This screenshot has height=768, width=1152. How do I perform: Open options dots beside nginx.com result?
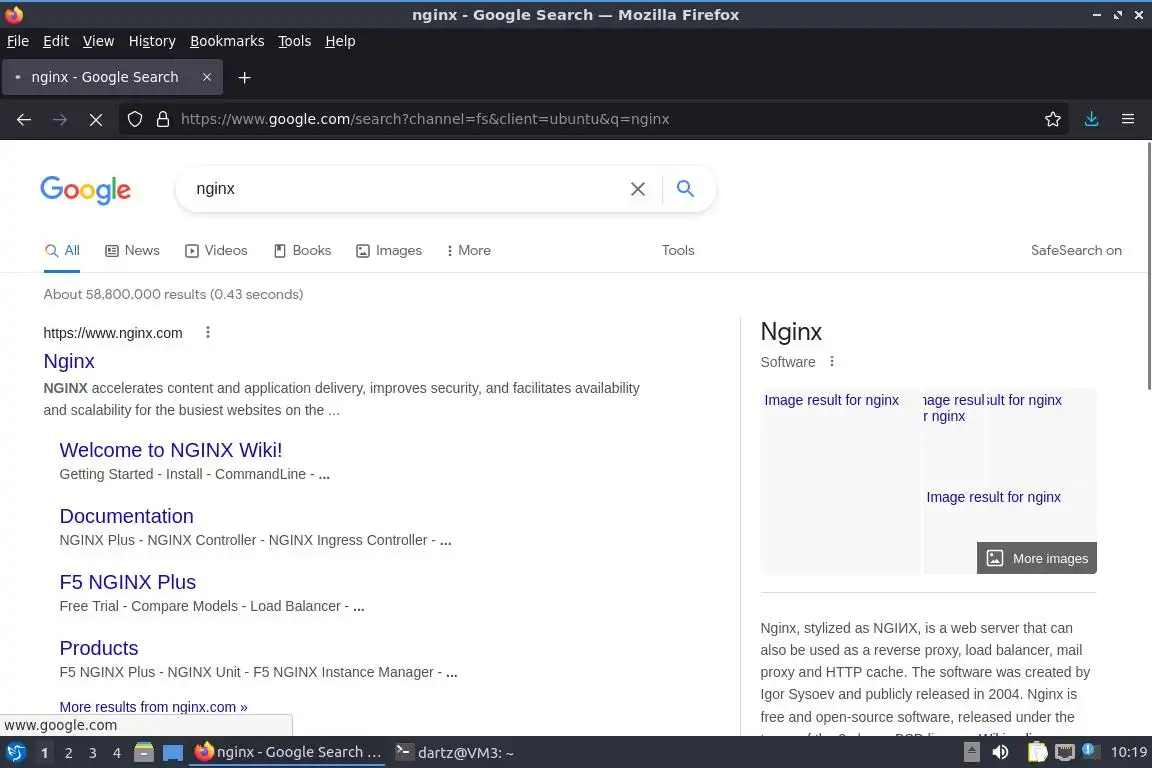(x=208, y=332)
